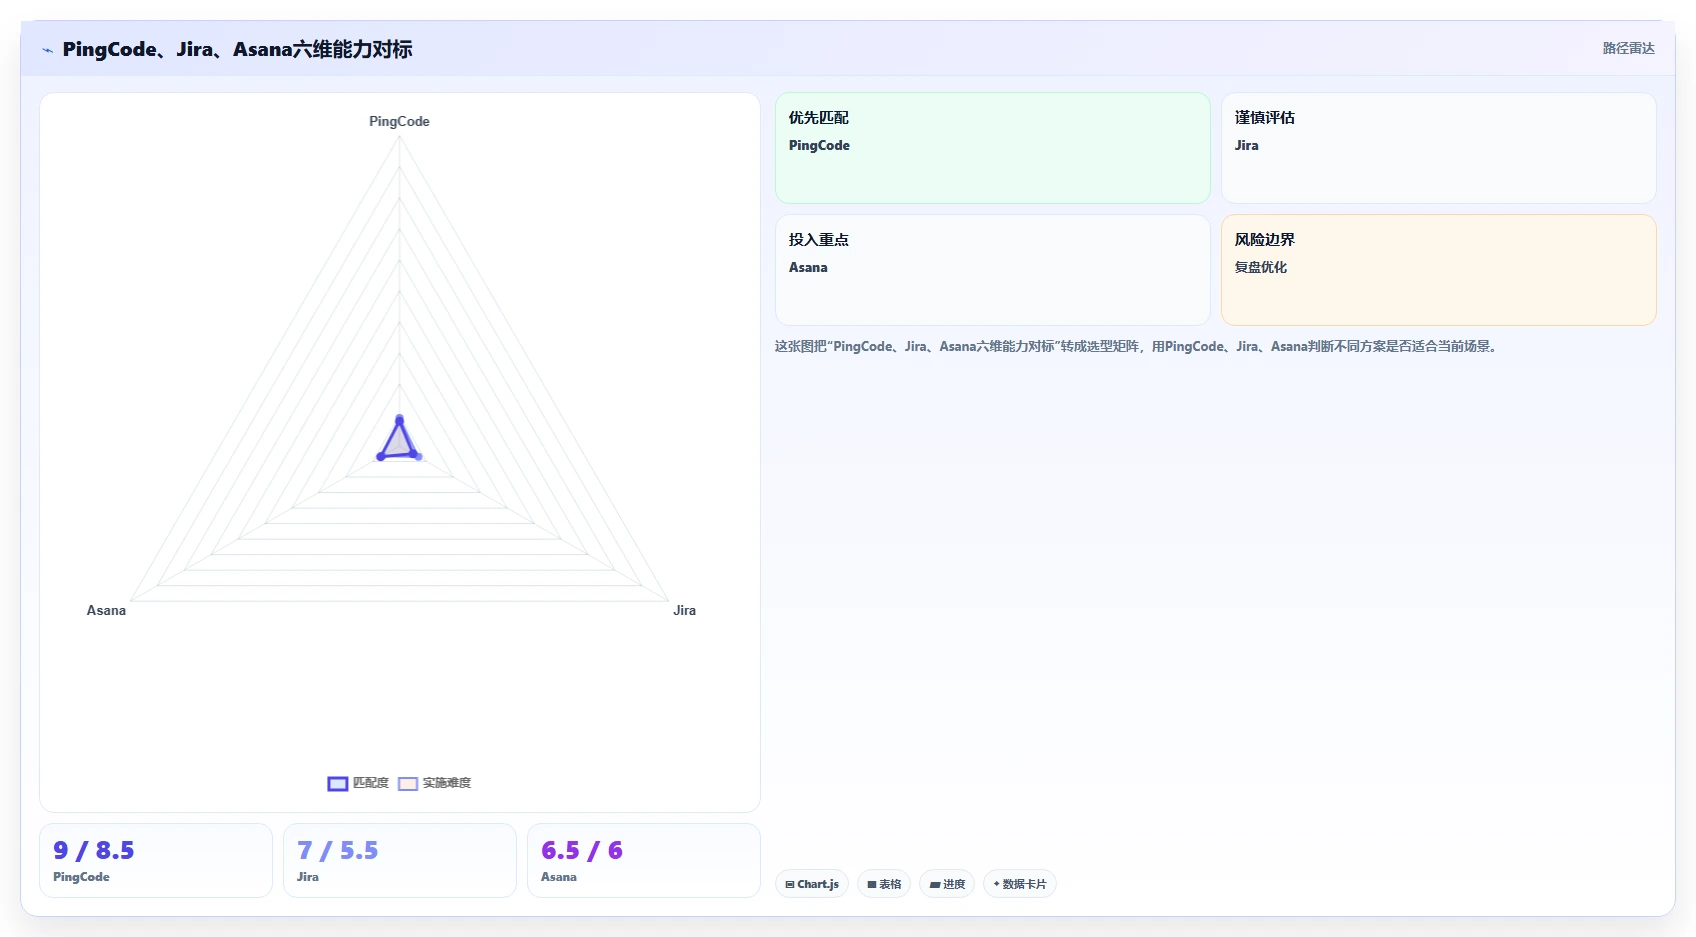This screenshot has width=1696, height=937.
Task: Click the 数据卡片 chip icon
Action: 997,884
